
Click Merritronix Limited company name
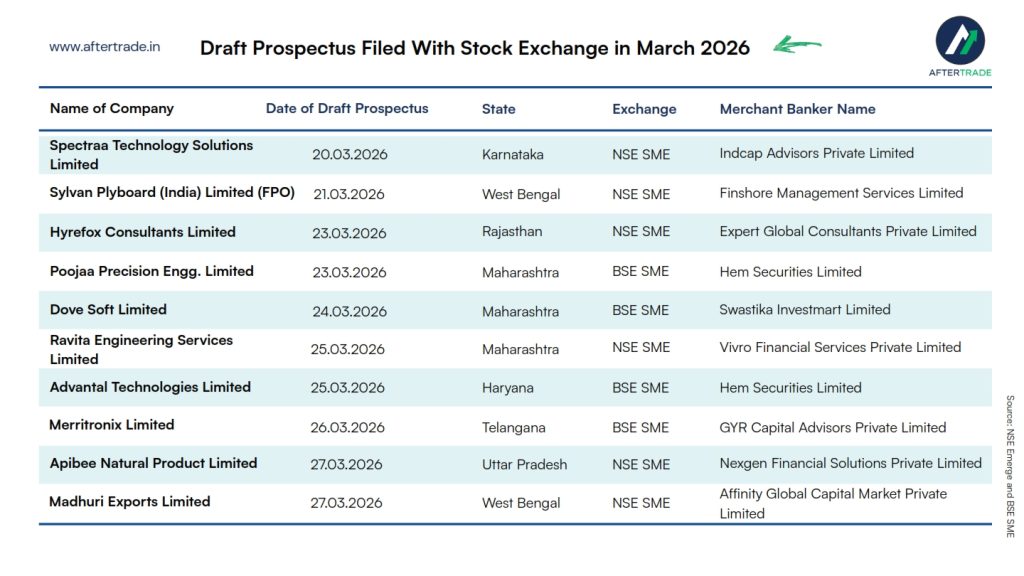[x=112, y=425]
